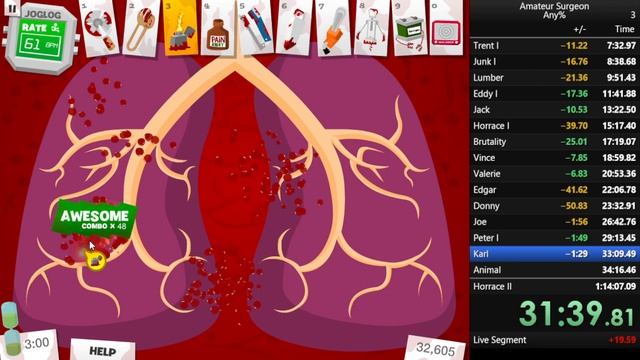Click the 32,605 score note

436,348
